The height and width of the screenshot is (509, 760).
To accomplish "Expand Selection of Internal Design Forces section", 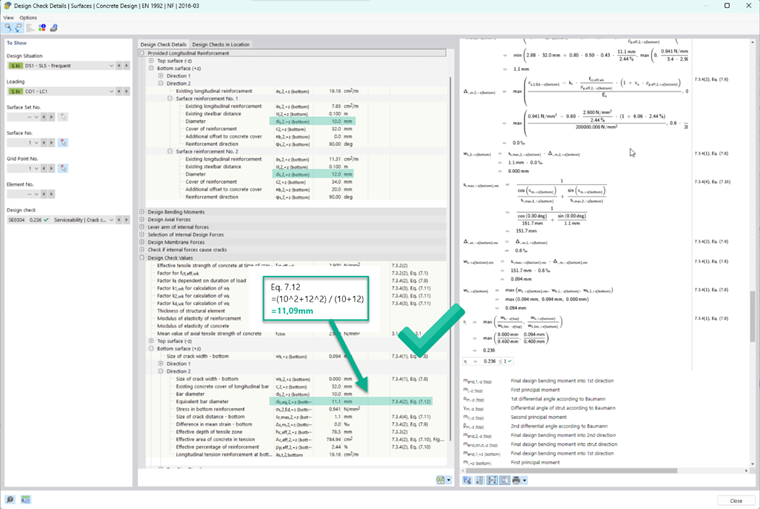I will (142, 234).
